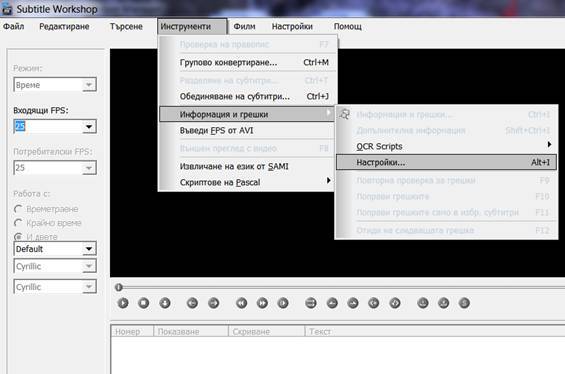Open the Търсене menu
This screenshot has height=374, width=565.
[x=126, y=26]
